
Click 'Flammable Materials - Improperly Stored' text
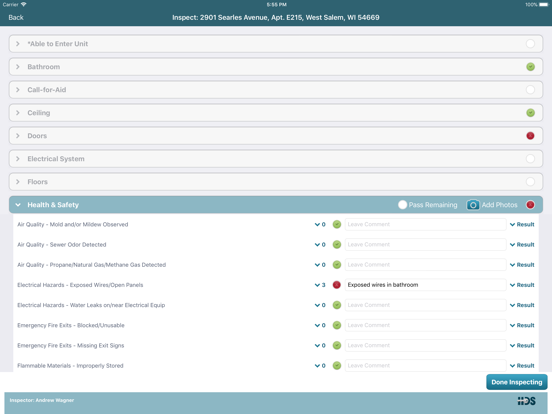70,365
